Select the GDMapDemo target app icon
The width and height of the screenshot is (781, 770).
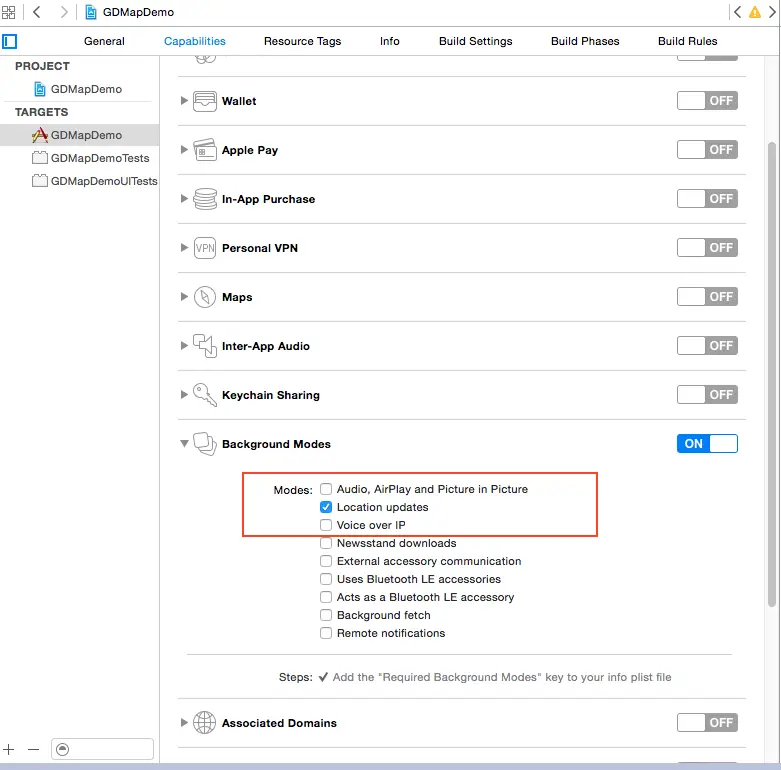[40, 135]
